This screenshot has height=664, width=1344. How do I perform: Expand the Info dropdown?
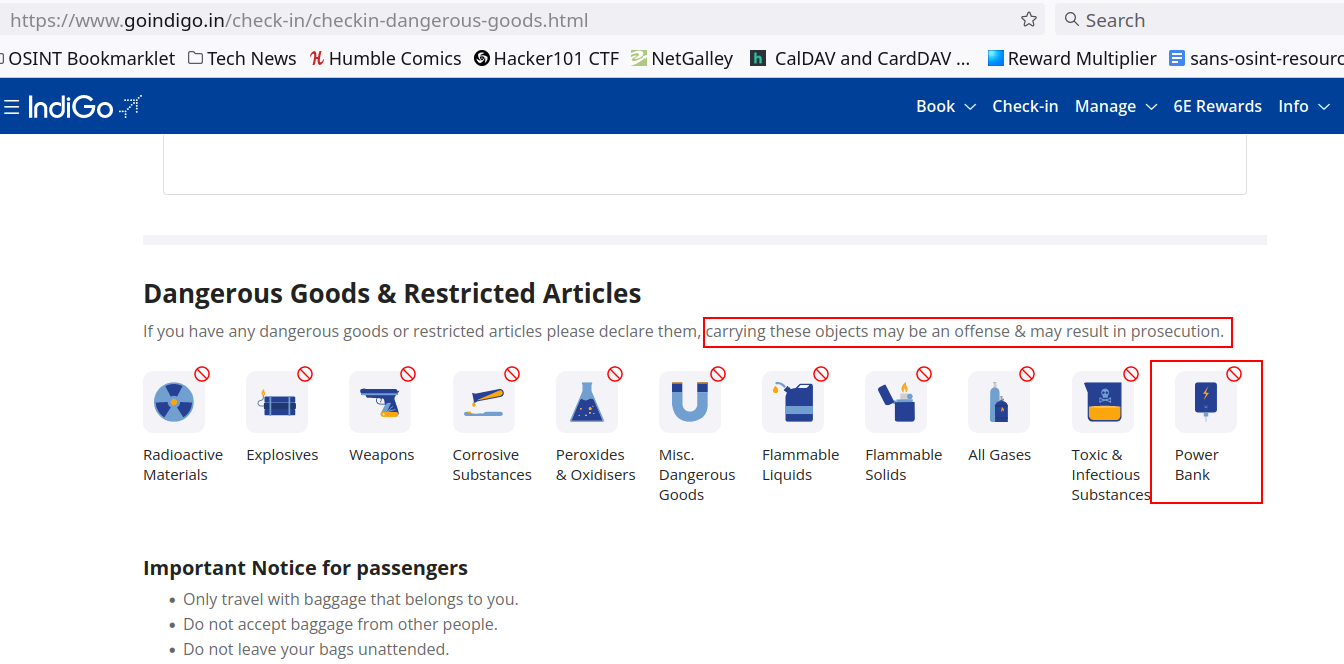pyautogui.click(x=1302, y=106)
